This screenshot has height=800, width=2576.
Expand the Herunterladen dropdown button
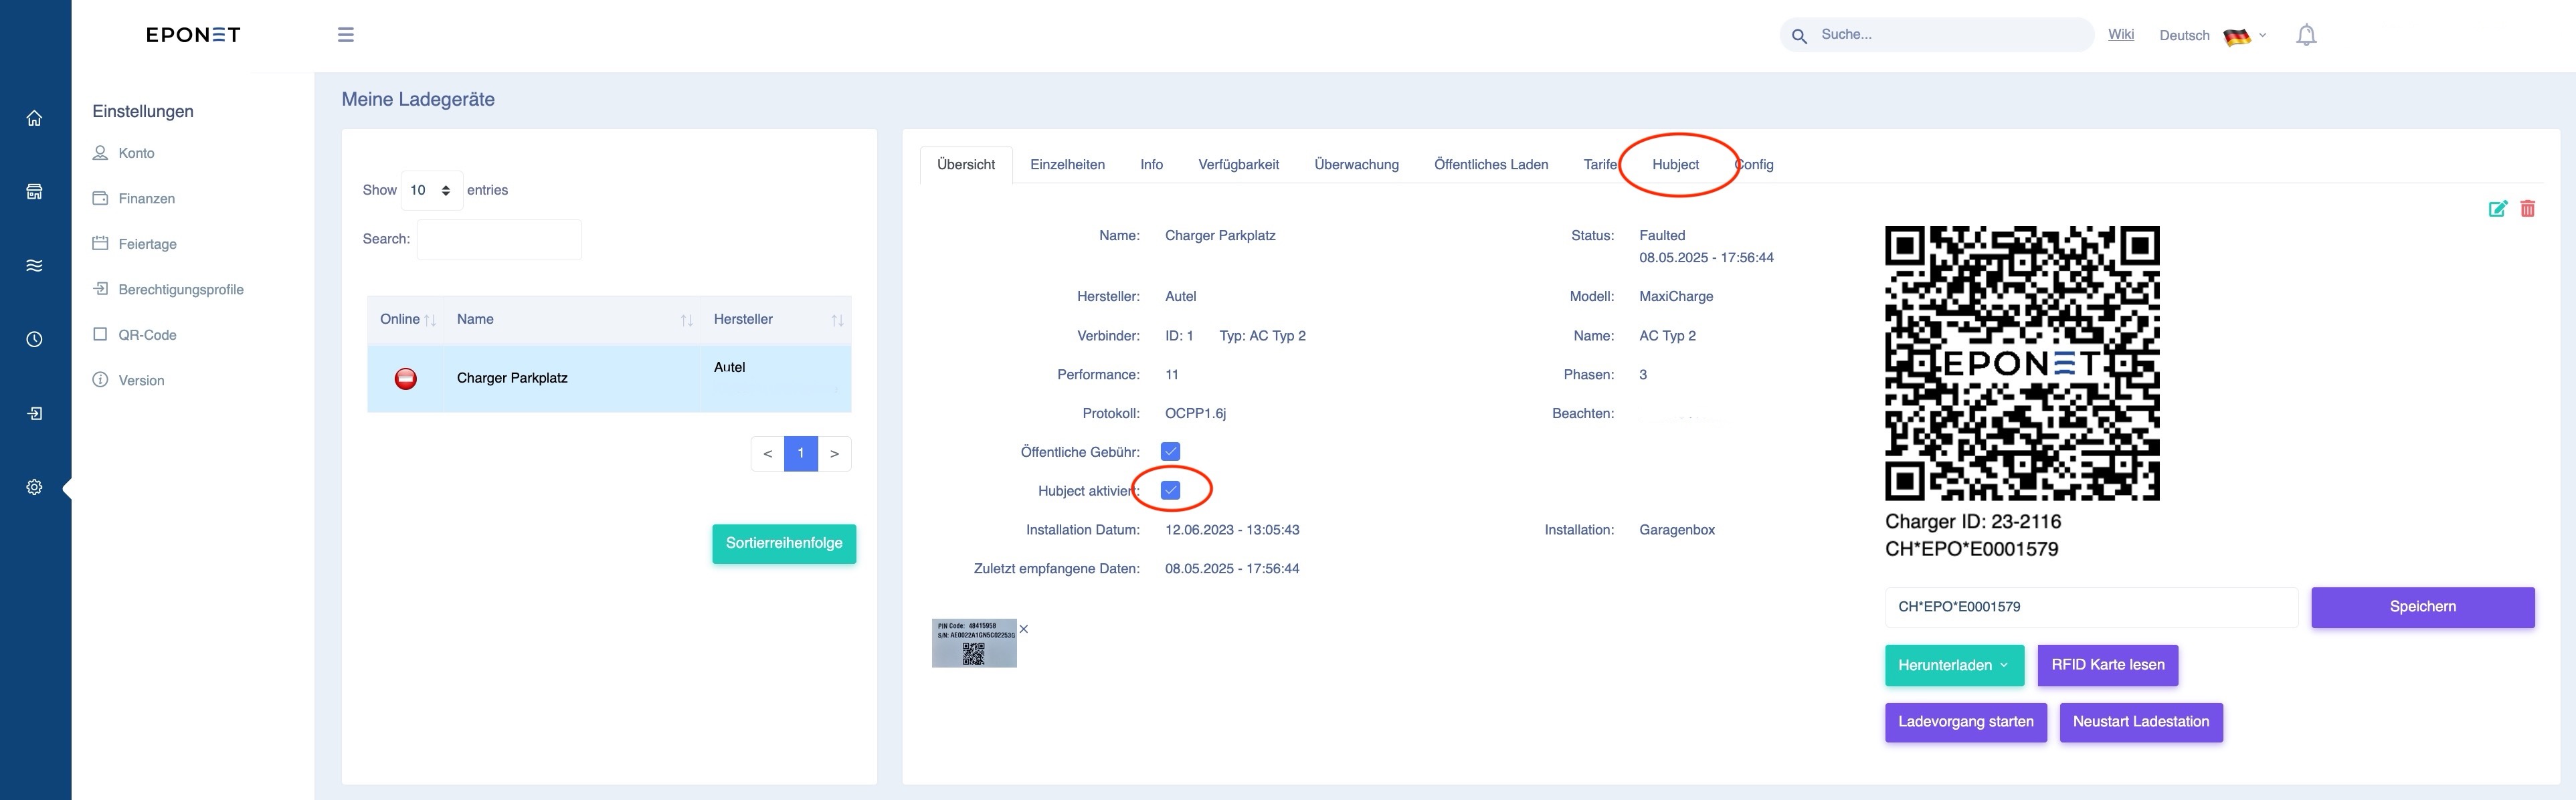pos(1954,665)
